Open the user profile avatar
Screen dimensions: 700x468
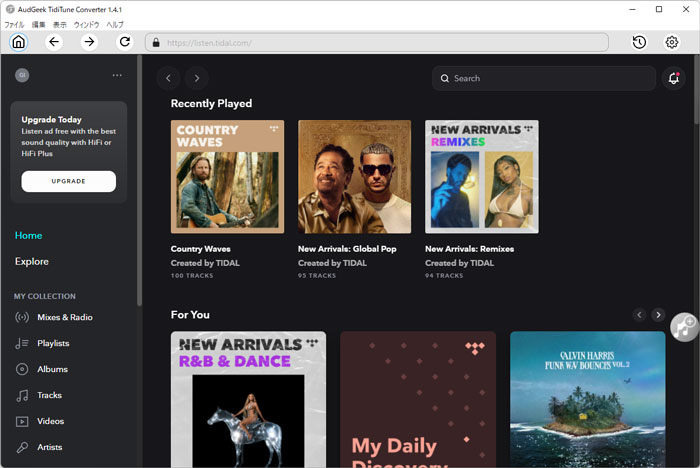click(x=22, y=75)
